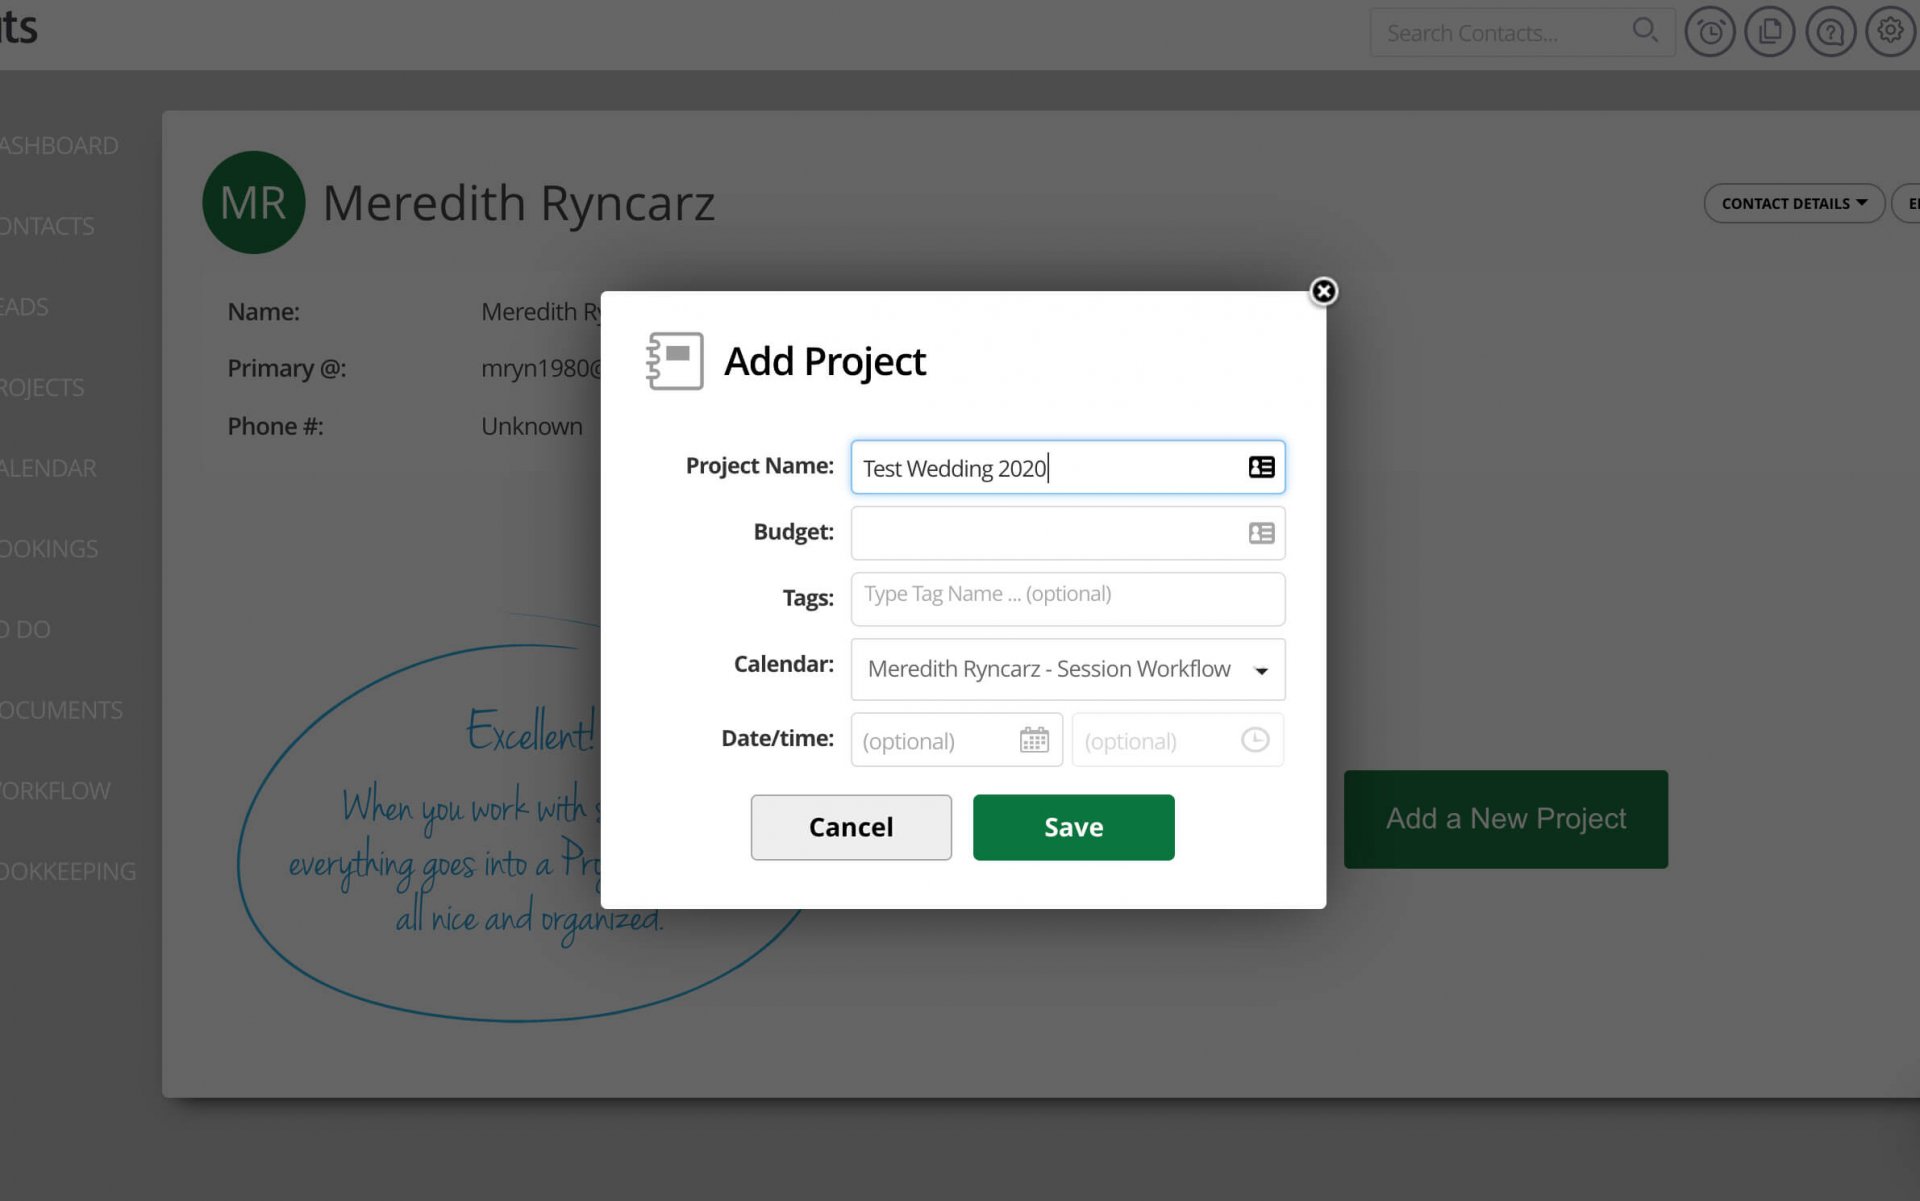The width and height of the screenshot is (1920, 1201).
Task: Click the Add Project dialog title
Action: (824, 361)
